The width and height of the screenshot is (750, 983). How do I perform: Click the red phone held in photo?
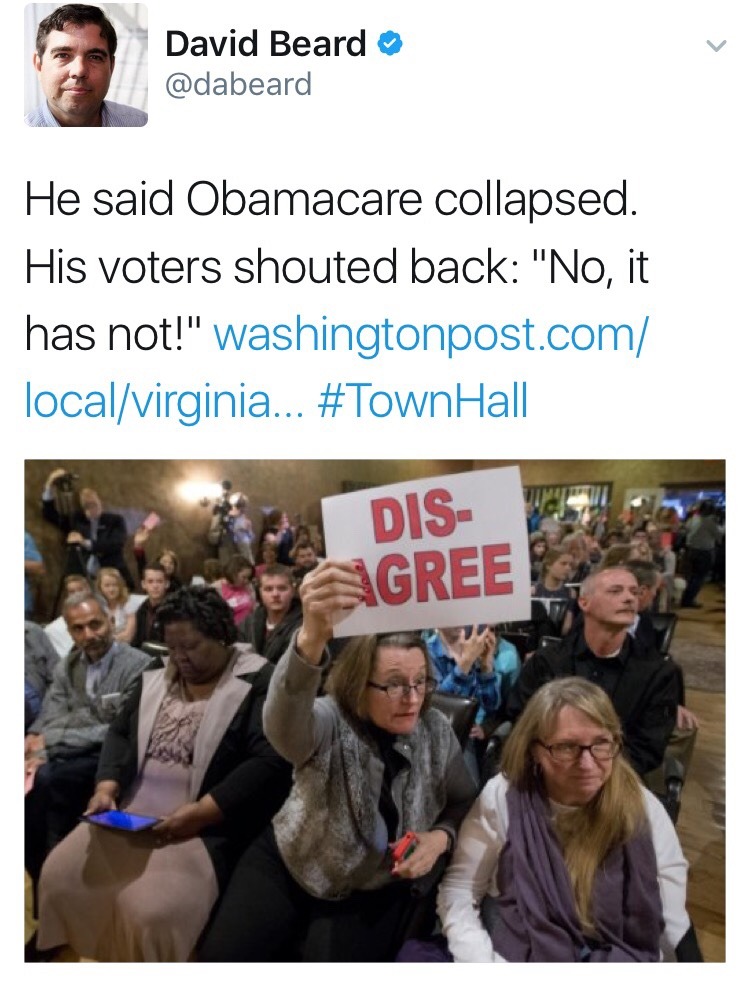404,847
